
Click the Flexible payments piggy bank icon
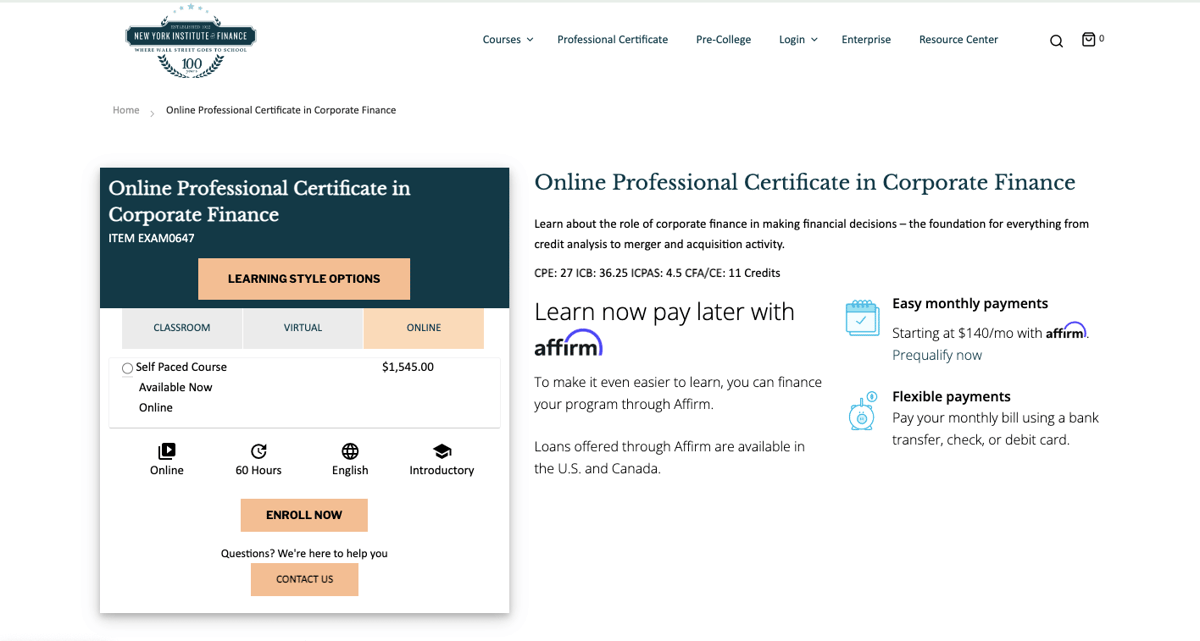click(861, 411)
